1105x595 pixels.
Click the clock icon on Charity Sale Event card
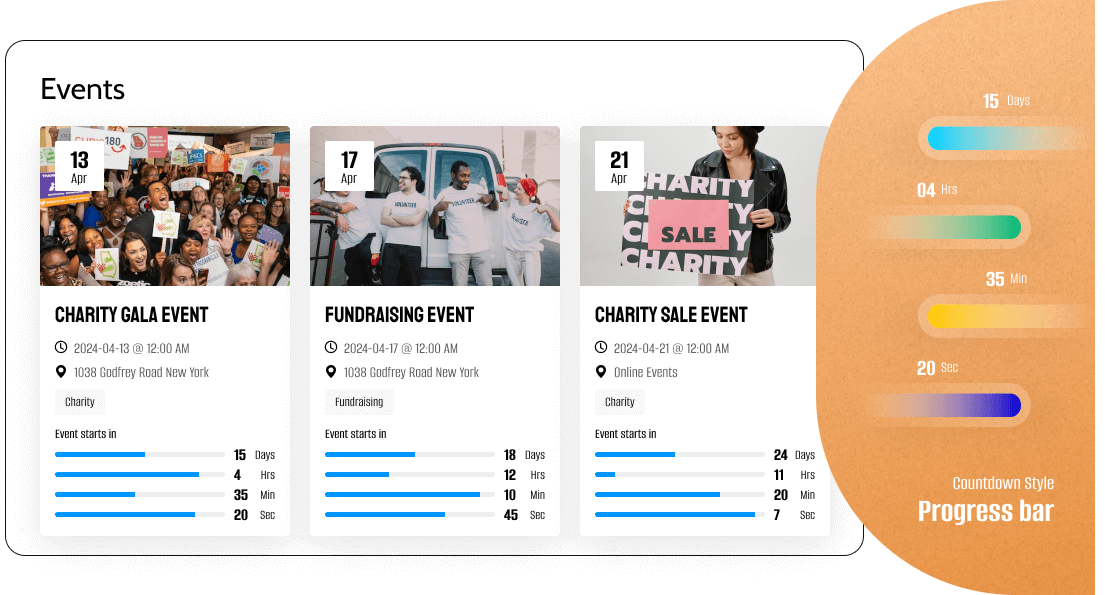[x=600, y=348]
